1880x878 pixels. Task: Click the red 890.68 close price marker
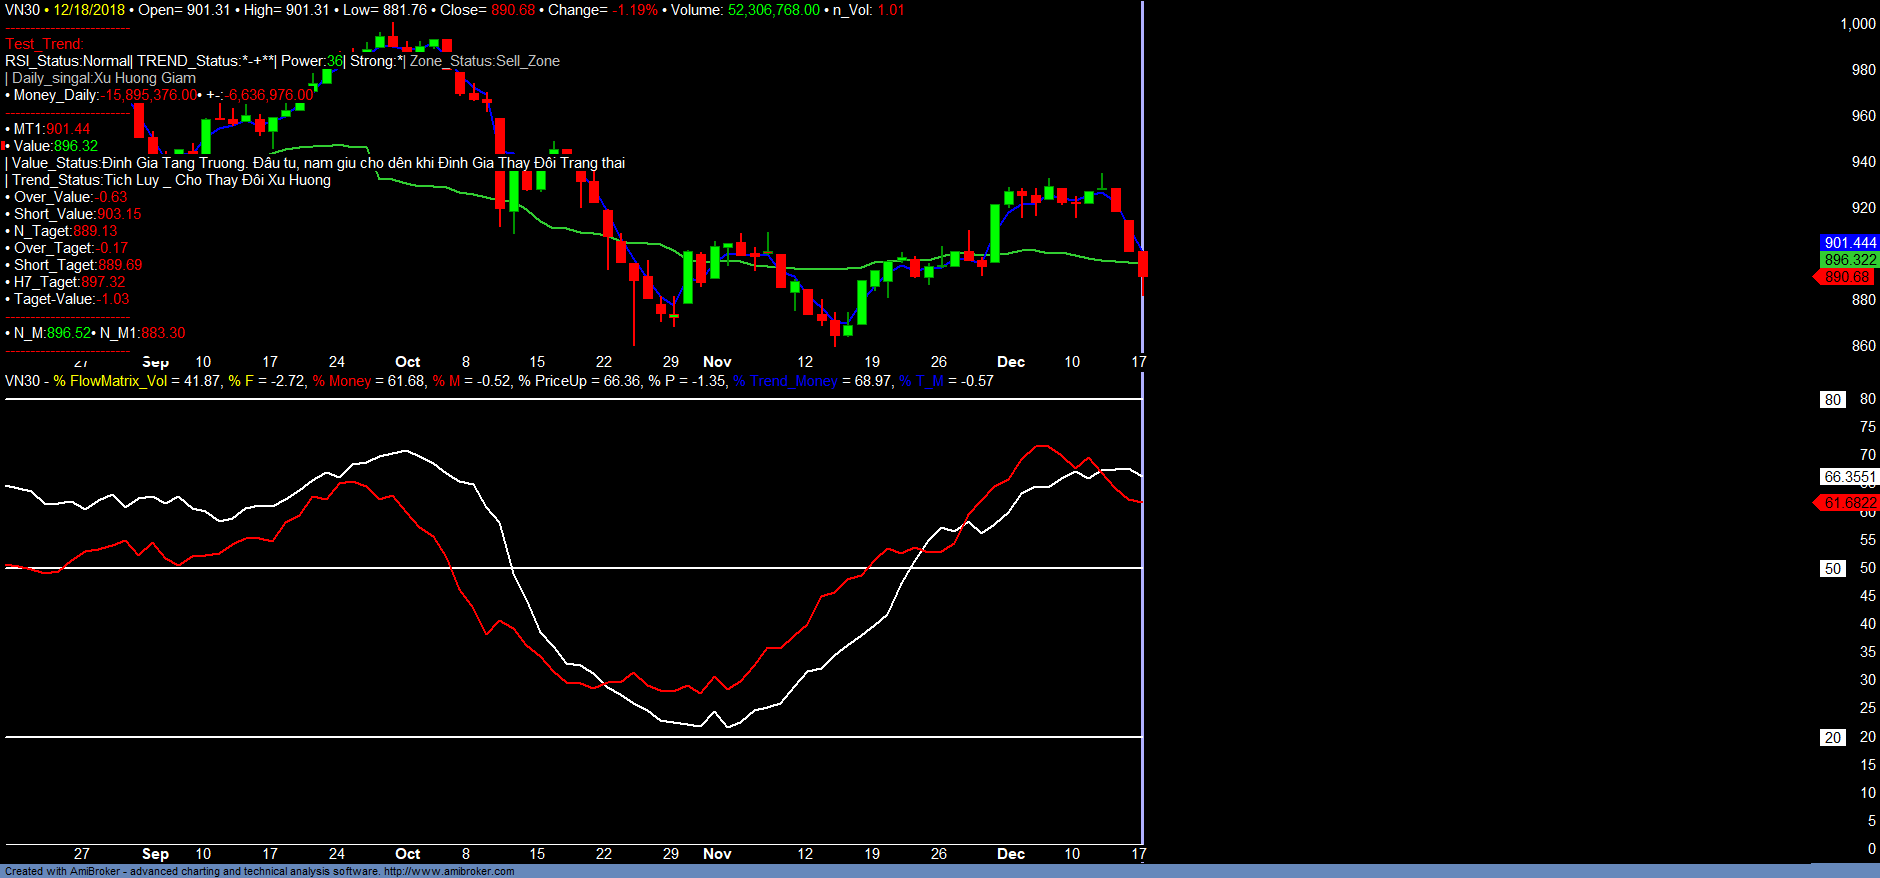click(x=1846, y=277)
